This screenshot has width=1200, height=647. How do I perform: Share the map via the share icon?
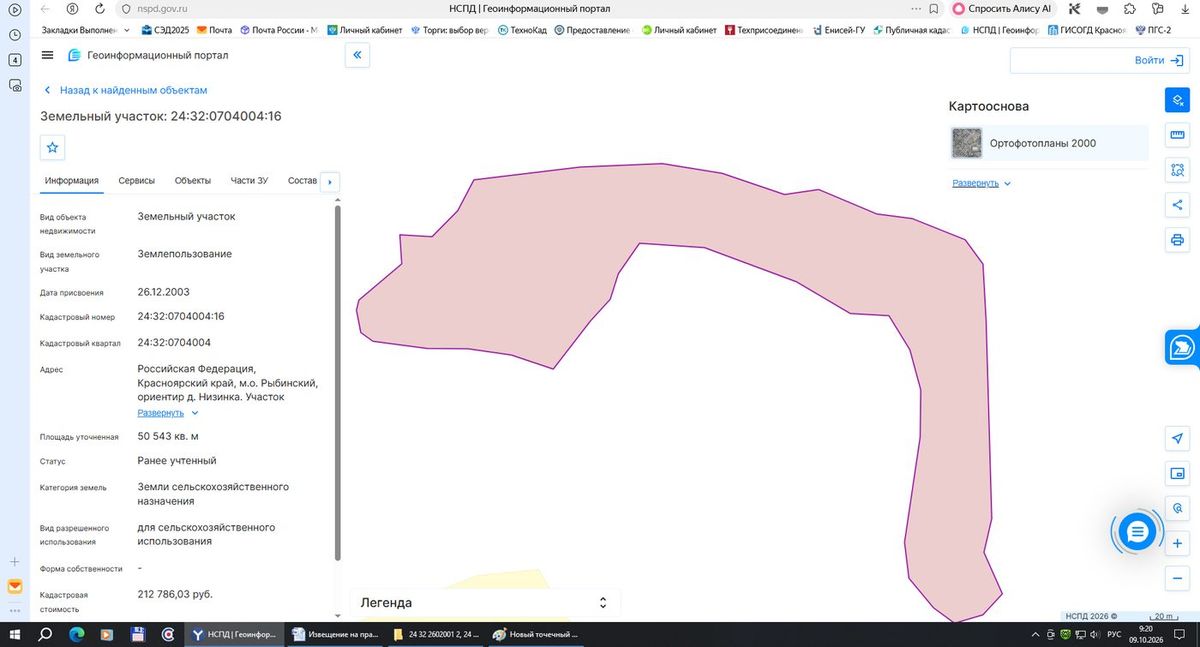[1177, 205]
